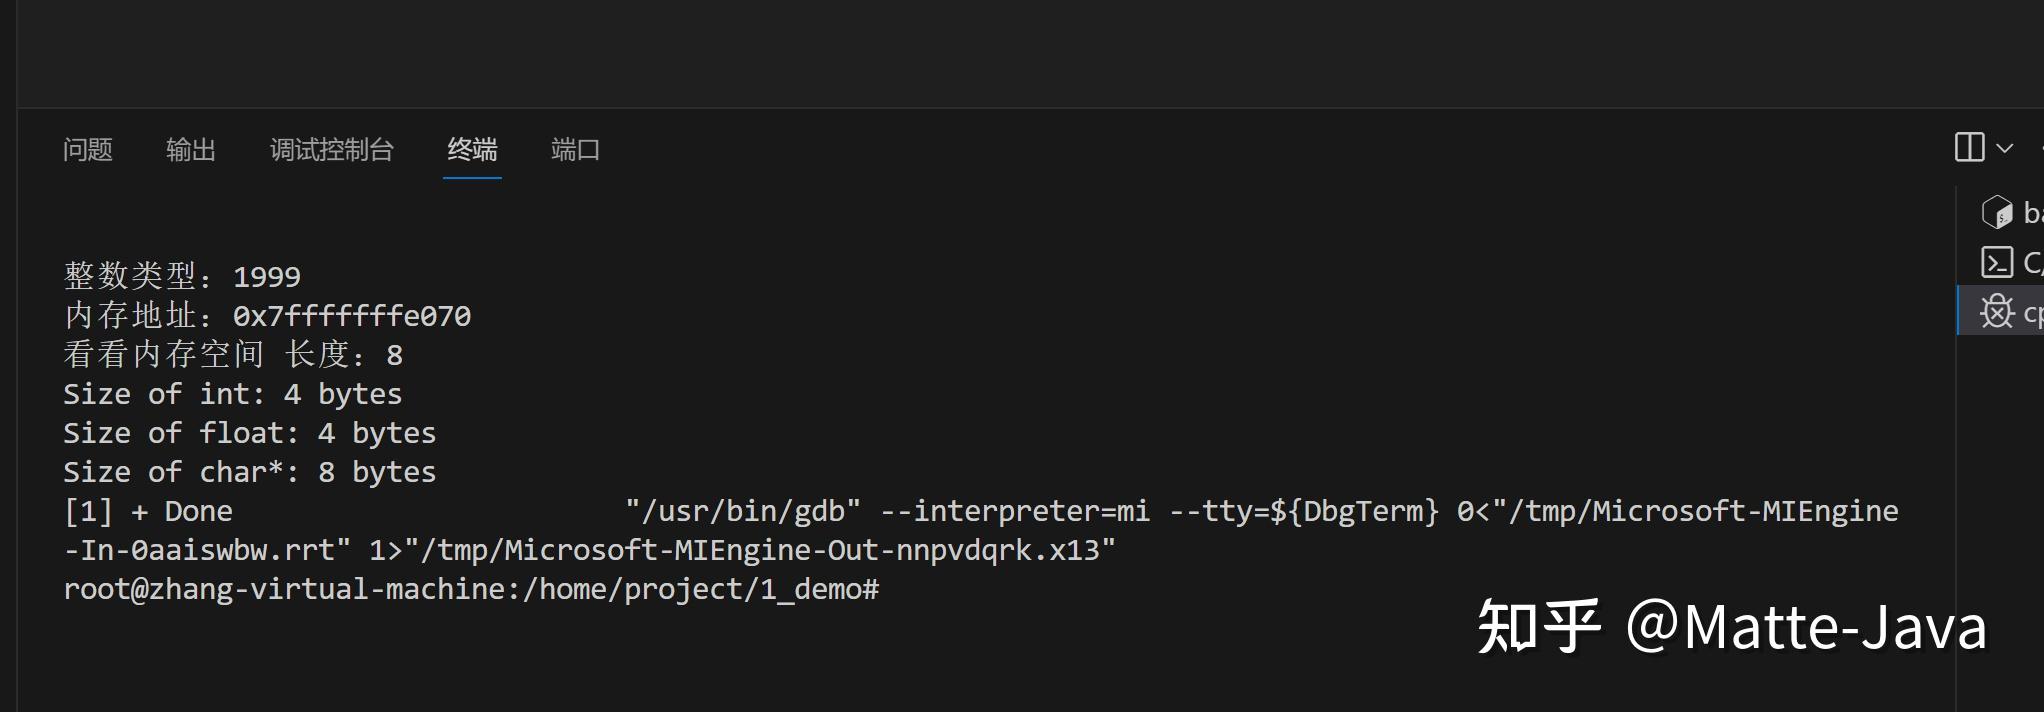Click the Size of int output line
This screenshot has width=2044, height=712.
[232, 393]
